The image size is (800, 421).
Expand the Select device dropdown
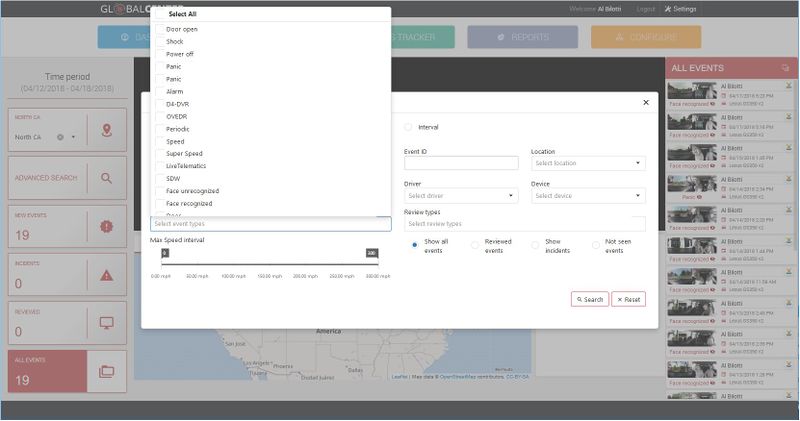point(588,196)
